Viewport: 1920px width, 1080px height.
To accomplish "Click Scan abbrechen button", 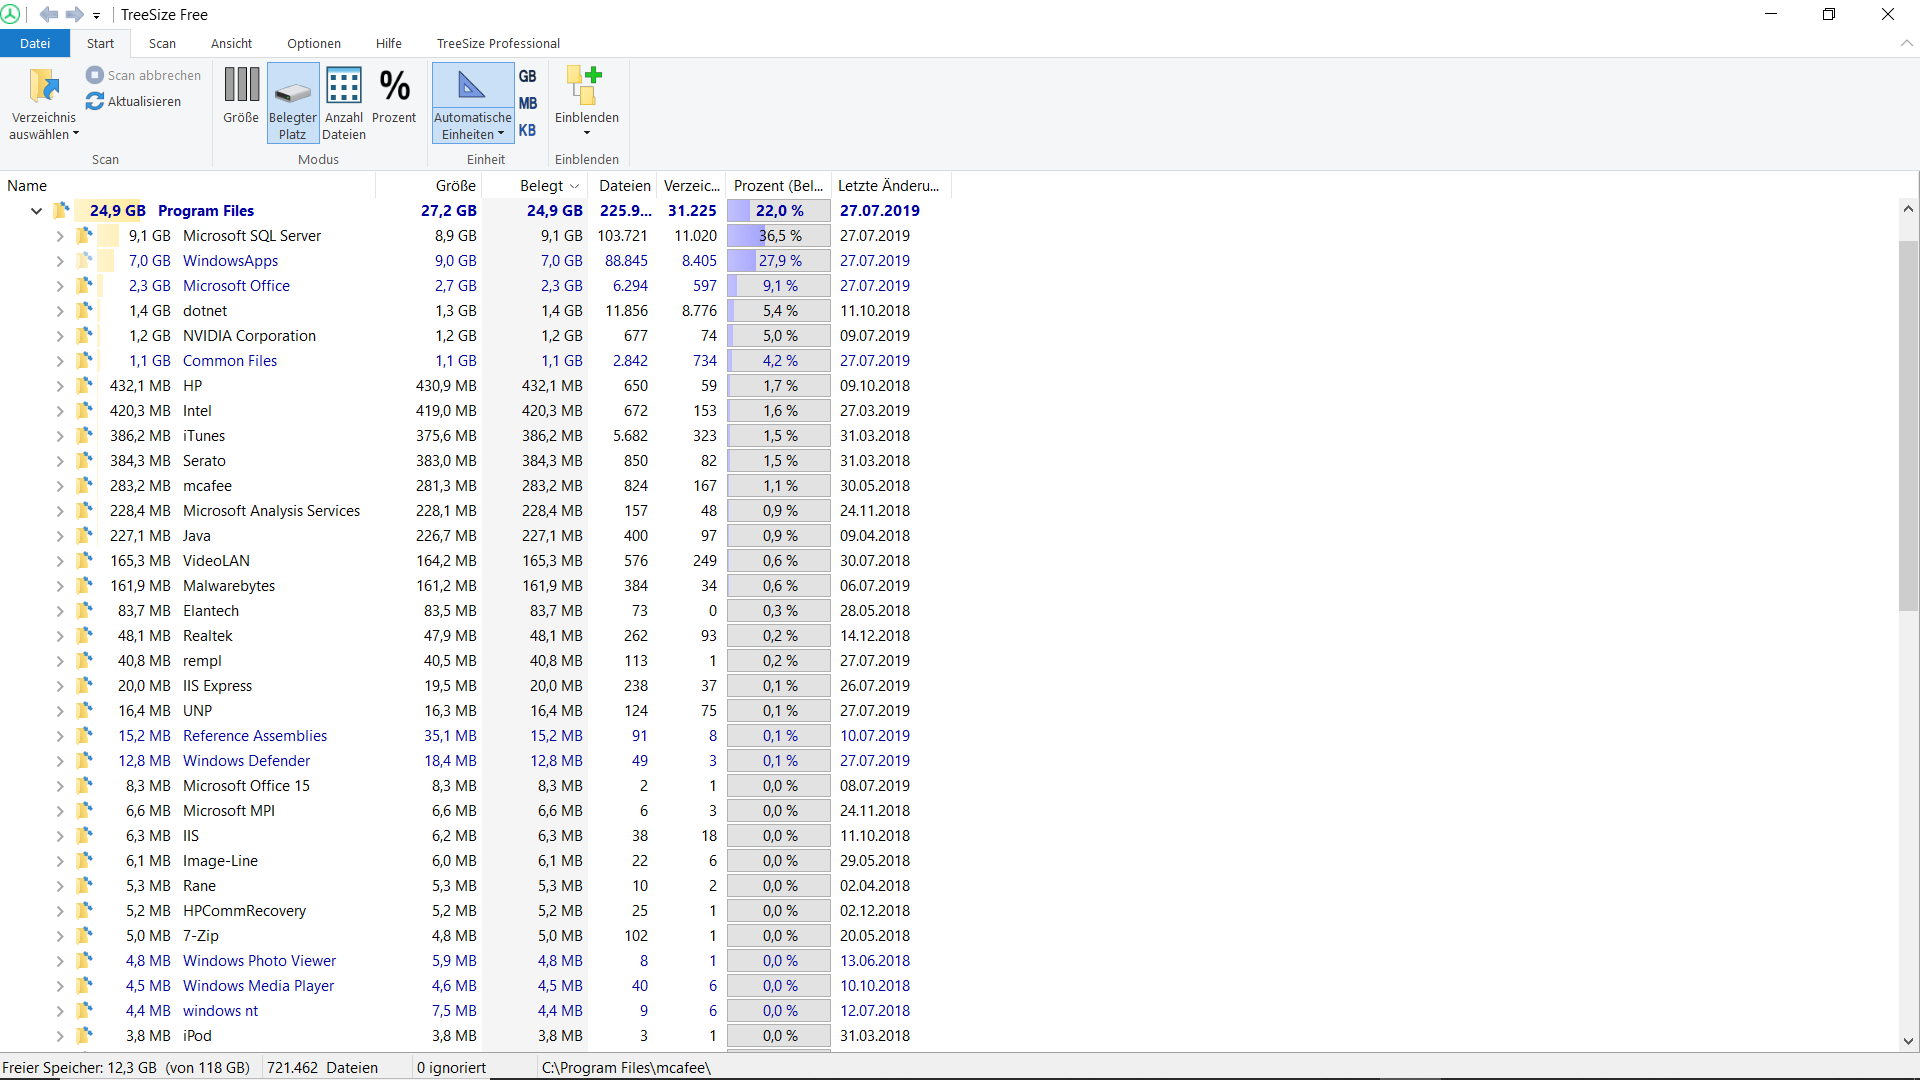I will click(143, 75).
